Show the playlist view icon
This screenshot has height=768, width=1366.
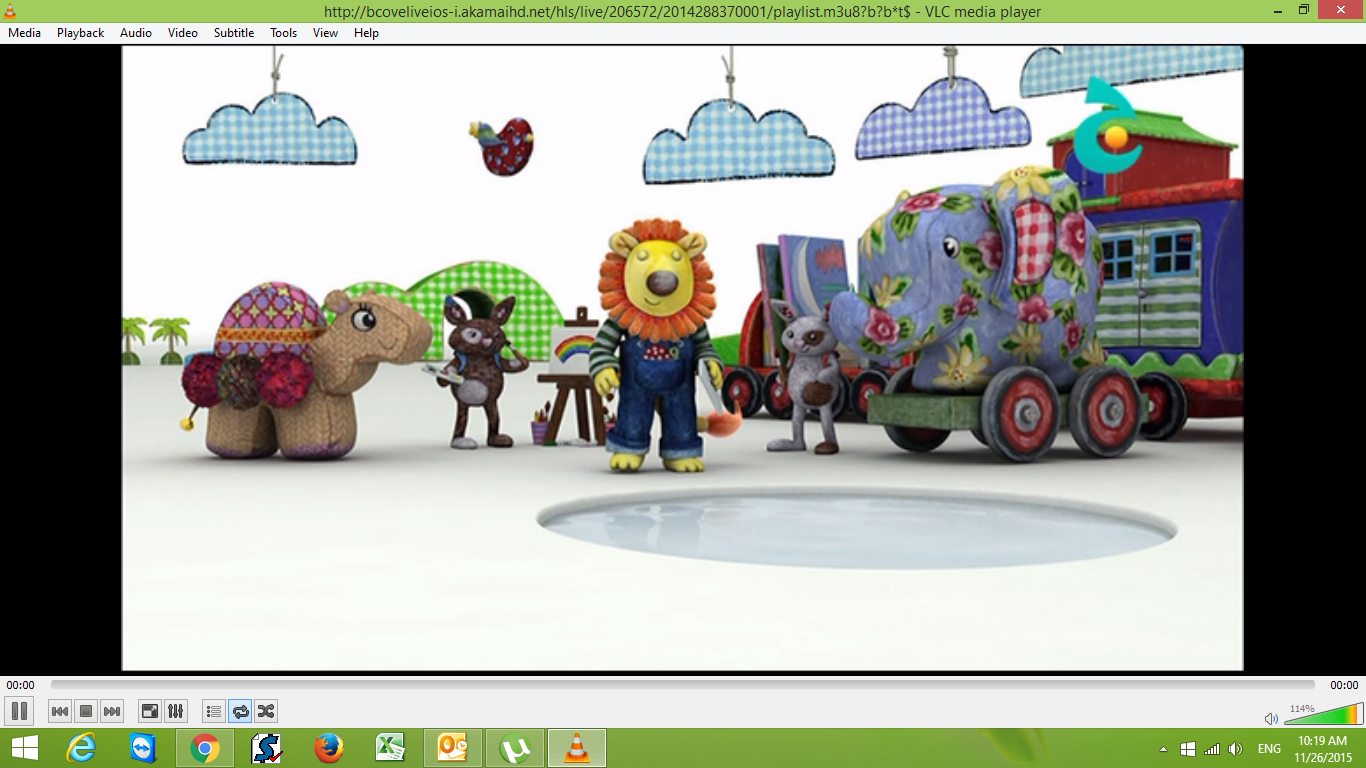pyautogui.click(x=213, y=711)
